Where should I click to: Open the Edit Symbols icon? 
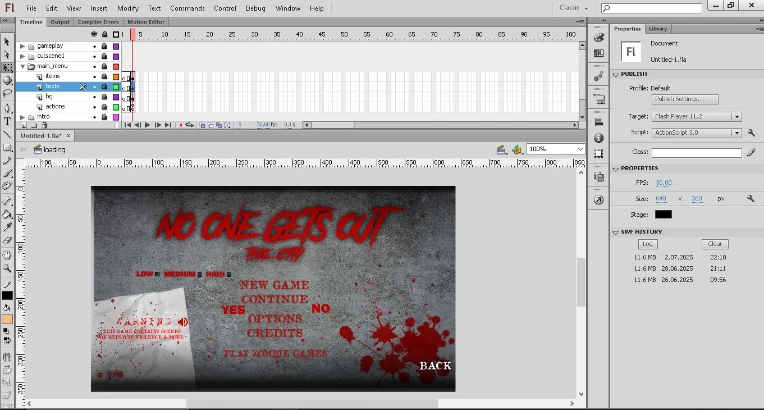pyautogui.click(x=517, y=149)
